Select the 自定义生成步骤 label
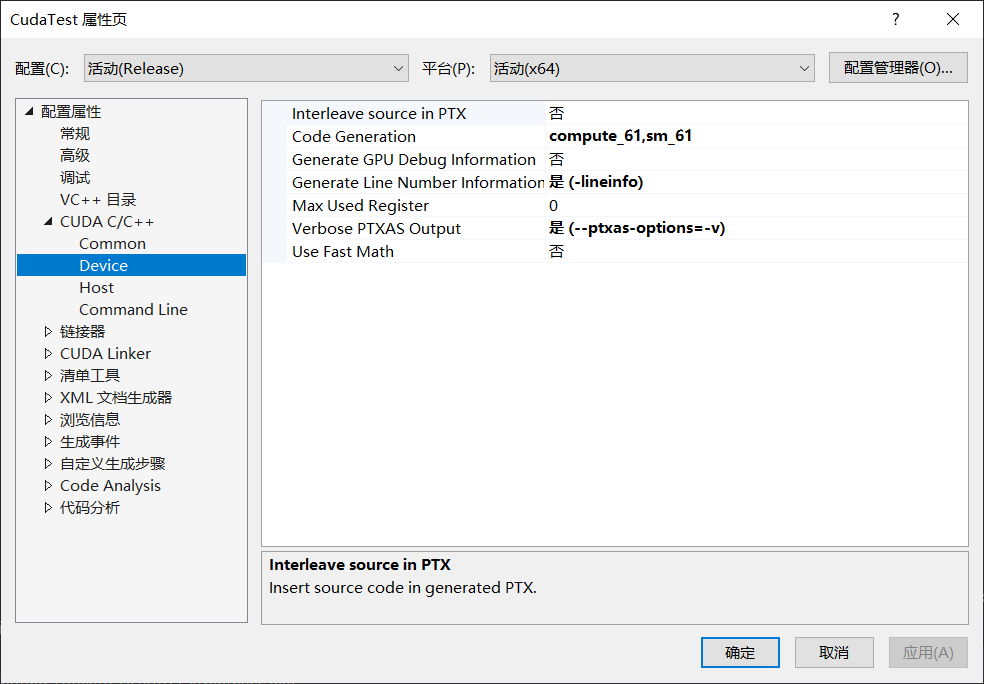Image resolution: width=984 pixels, height=684 pixels. pos(112,464)
